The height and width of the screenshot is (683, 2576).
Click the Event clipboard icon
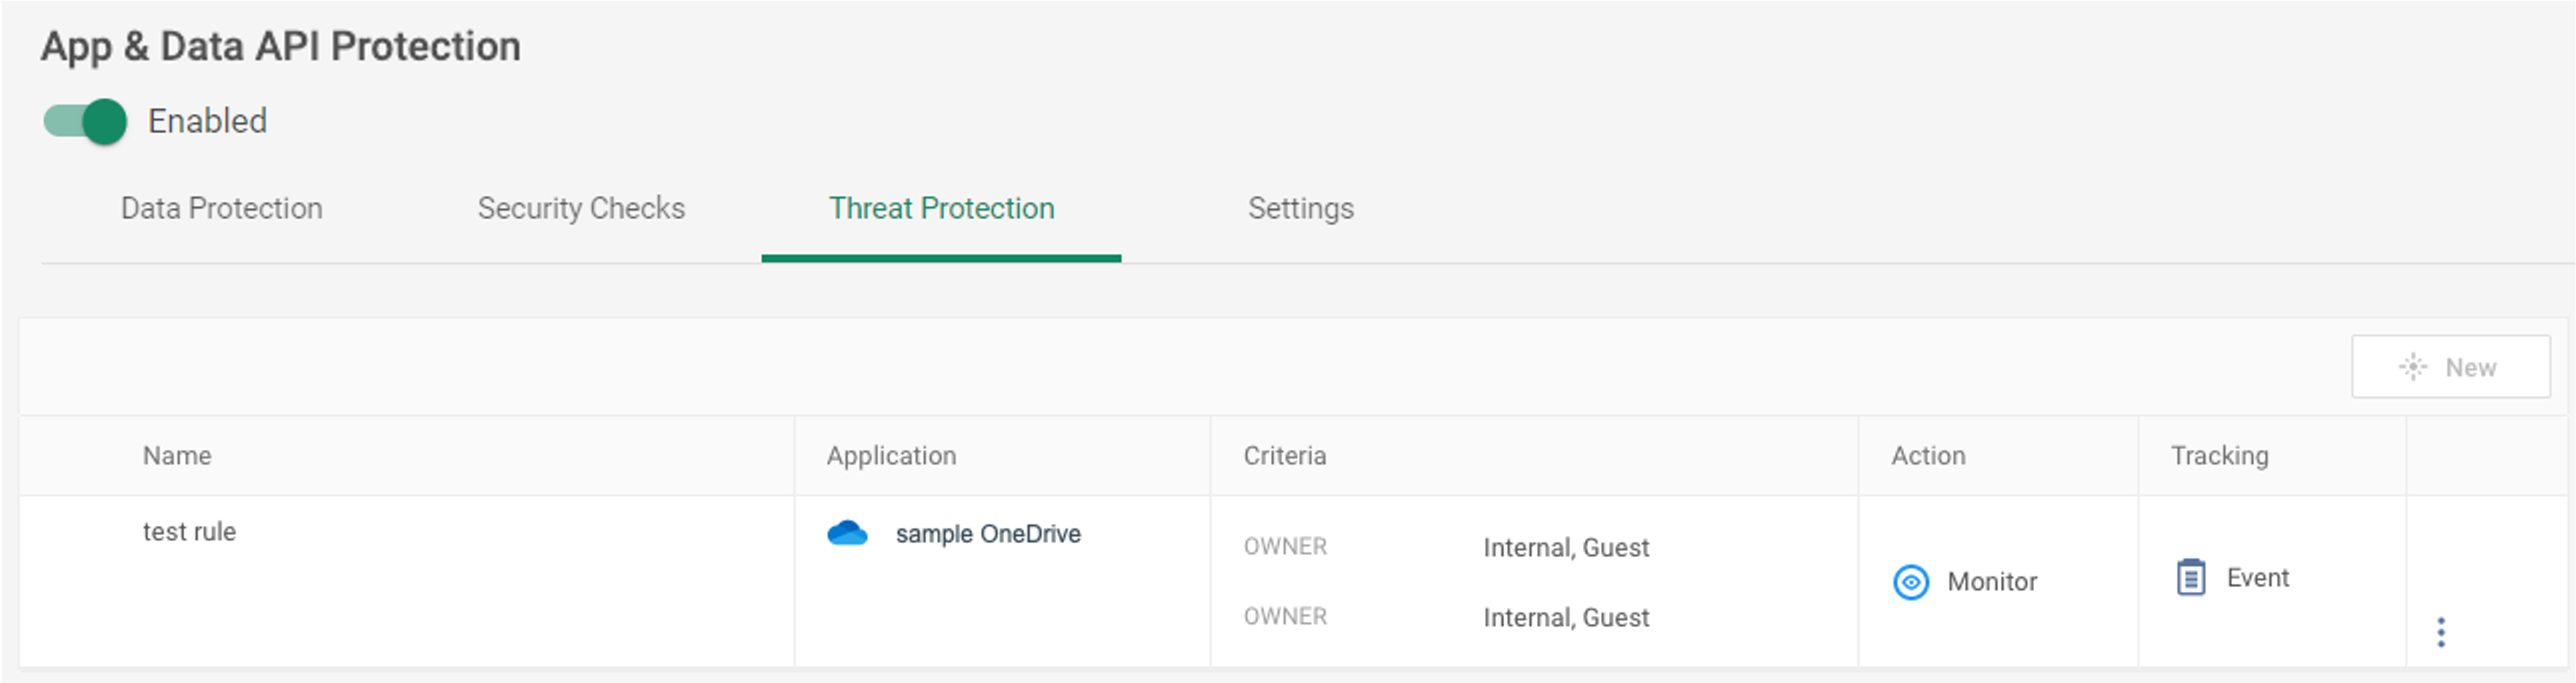(2190, 577)
